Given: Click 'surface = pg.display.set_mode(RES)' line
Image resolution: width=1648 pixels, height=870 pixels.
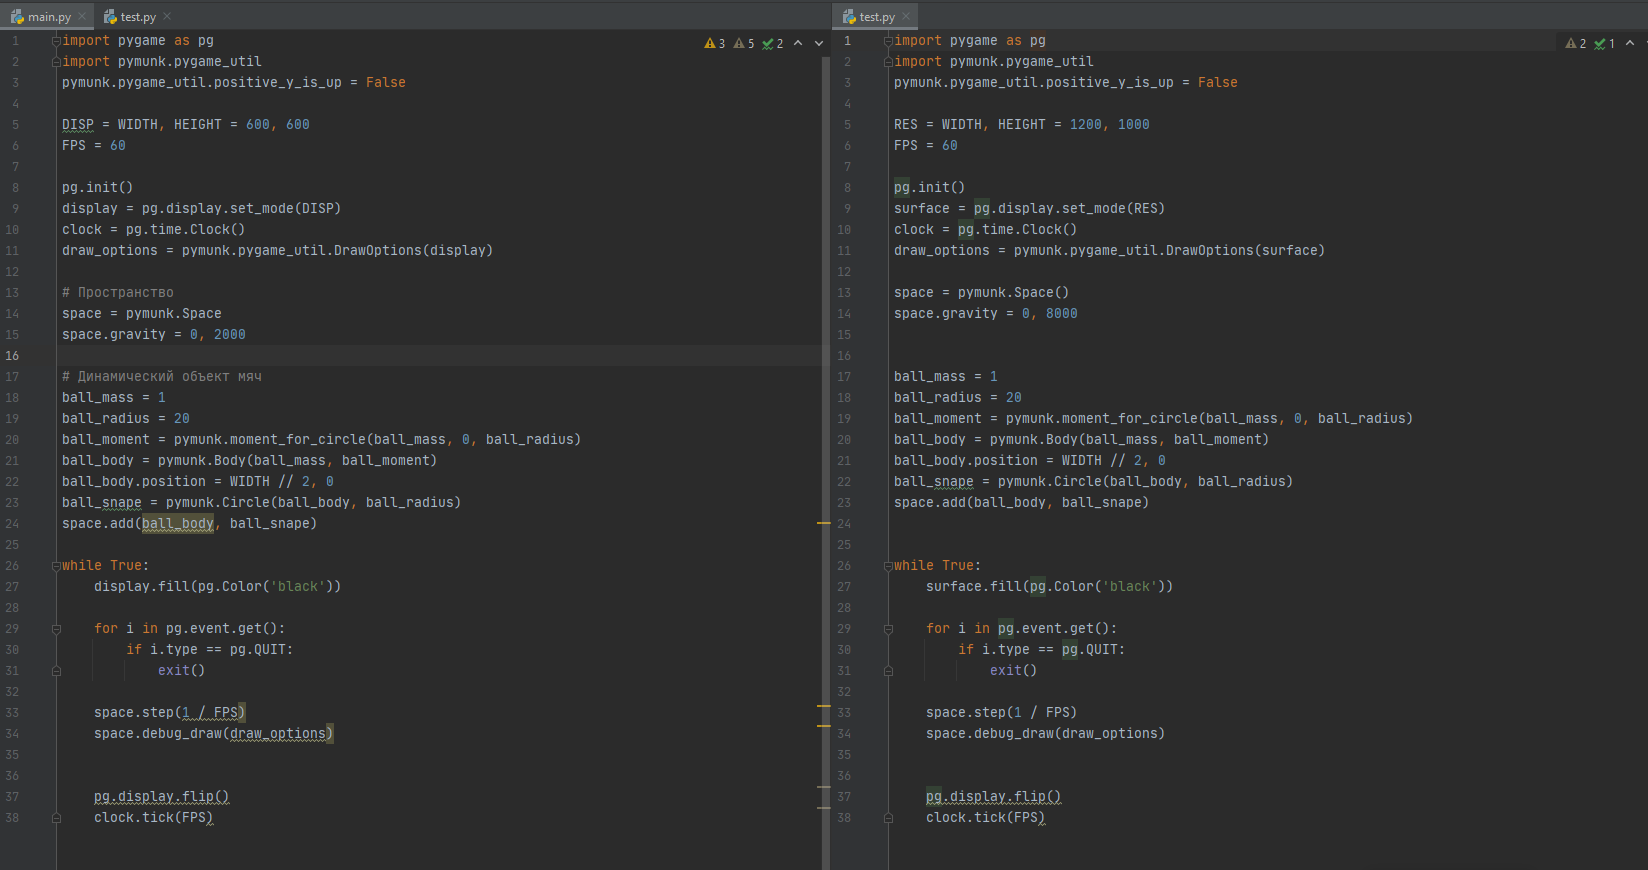Looking at the screenshot, I should pyautogui.click(x=1030, y=209).
